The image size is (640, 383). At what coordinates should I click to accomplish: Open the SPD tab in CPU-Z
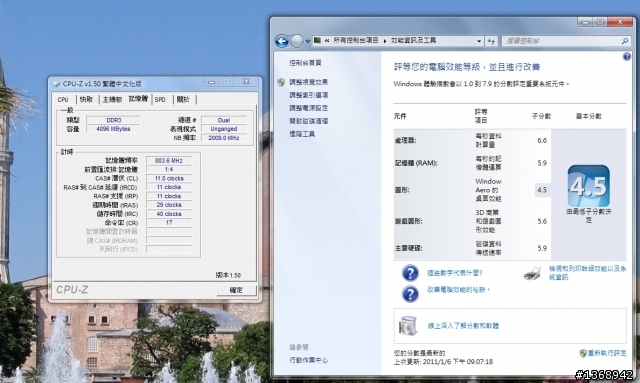click(x=160, y=100)
